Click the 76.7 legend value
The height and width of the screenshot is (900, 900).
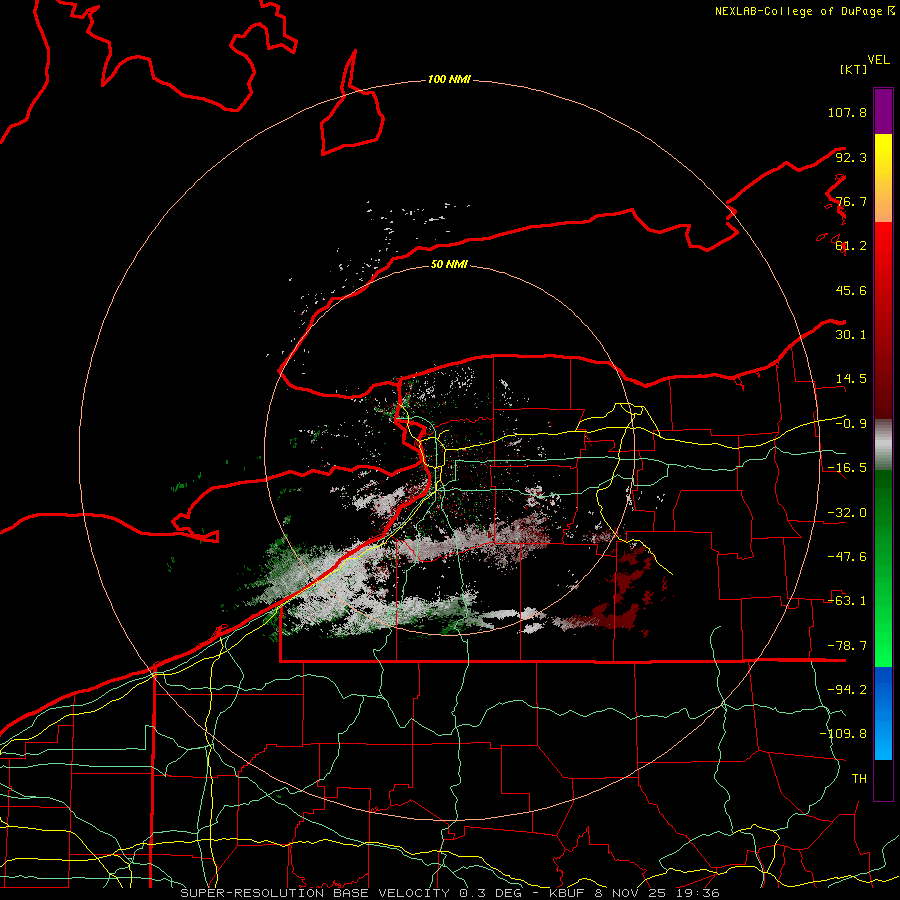point(851,201)
